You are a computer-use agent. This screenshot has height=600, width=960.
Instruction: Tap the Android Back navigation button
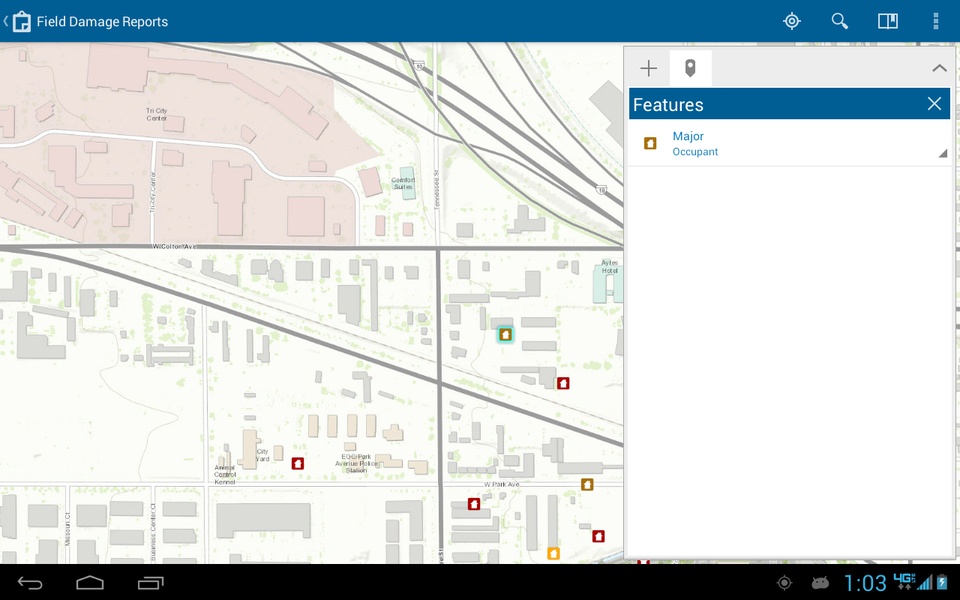[x=30, y=582]
